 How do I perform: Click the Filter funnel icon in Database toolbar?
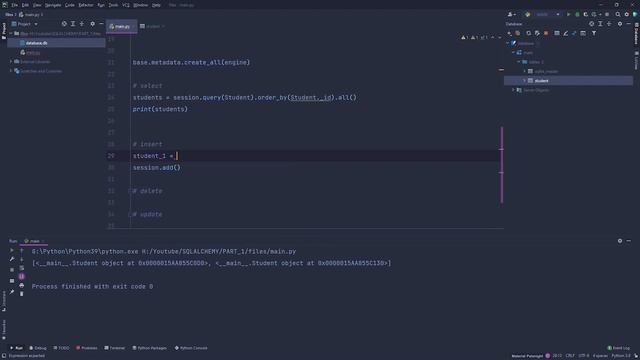pyautogui.click(x=594, y=33)
